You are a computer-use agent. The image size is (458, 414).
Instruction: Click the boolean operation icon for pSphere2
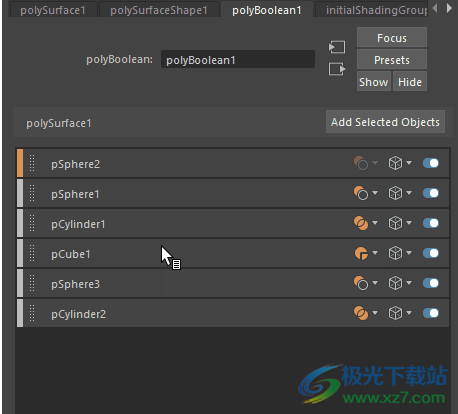pyautogui.click(x=361, y=163)
